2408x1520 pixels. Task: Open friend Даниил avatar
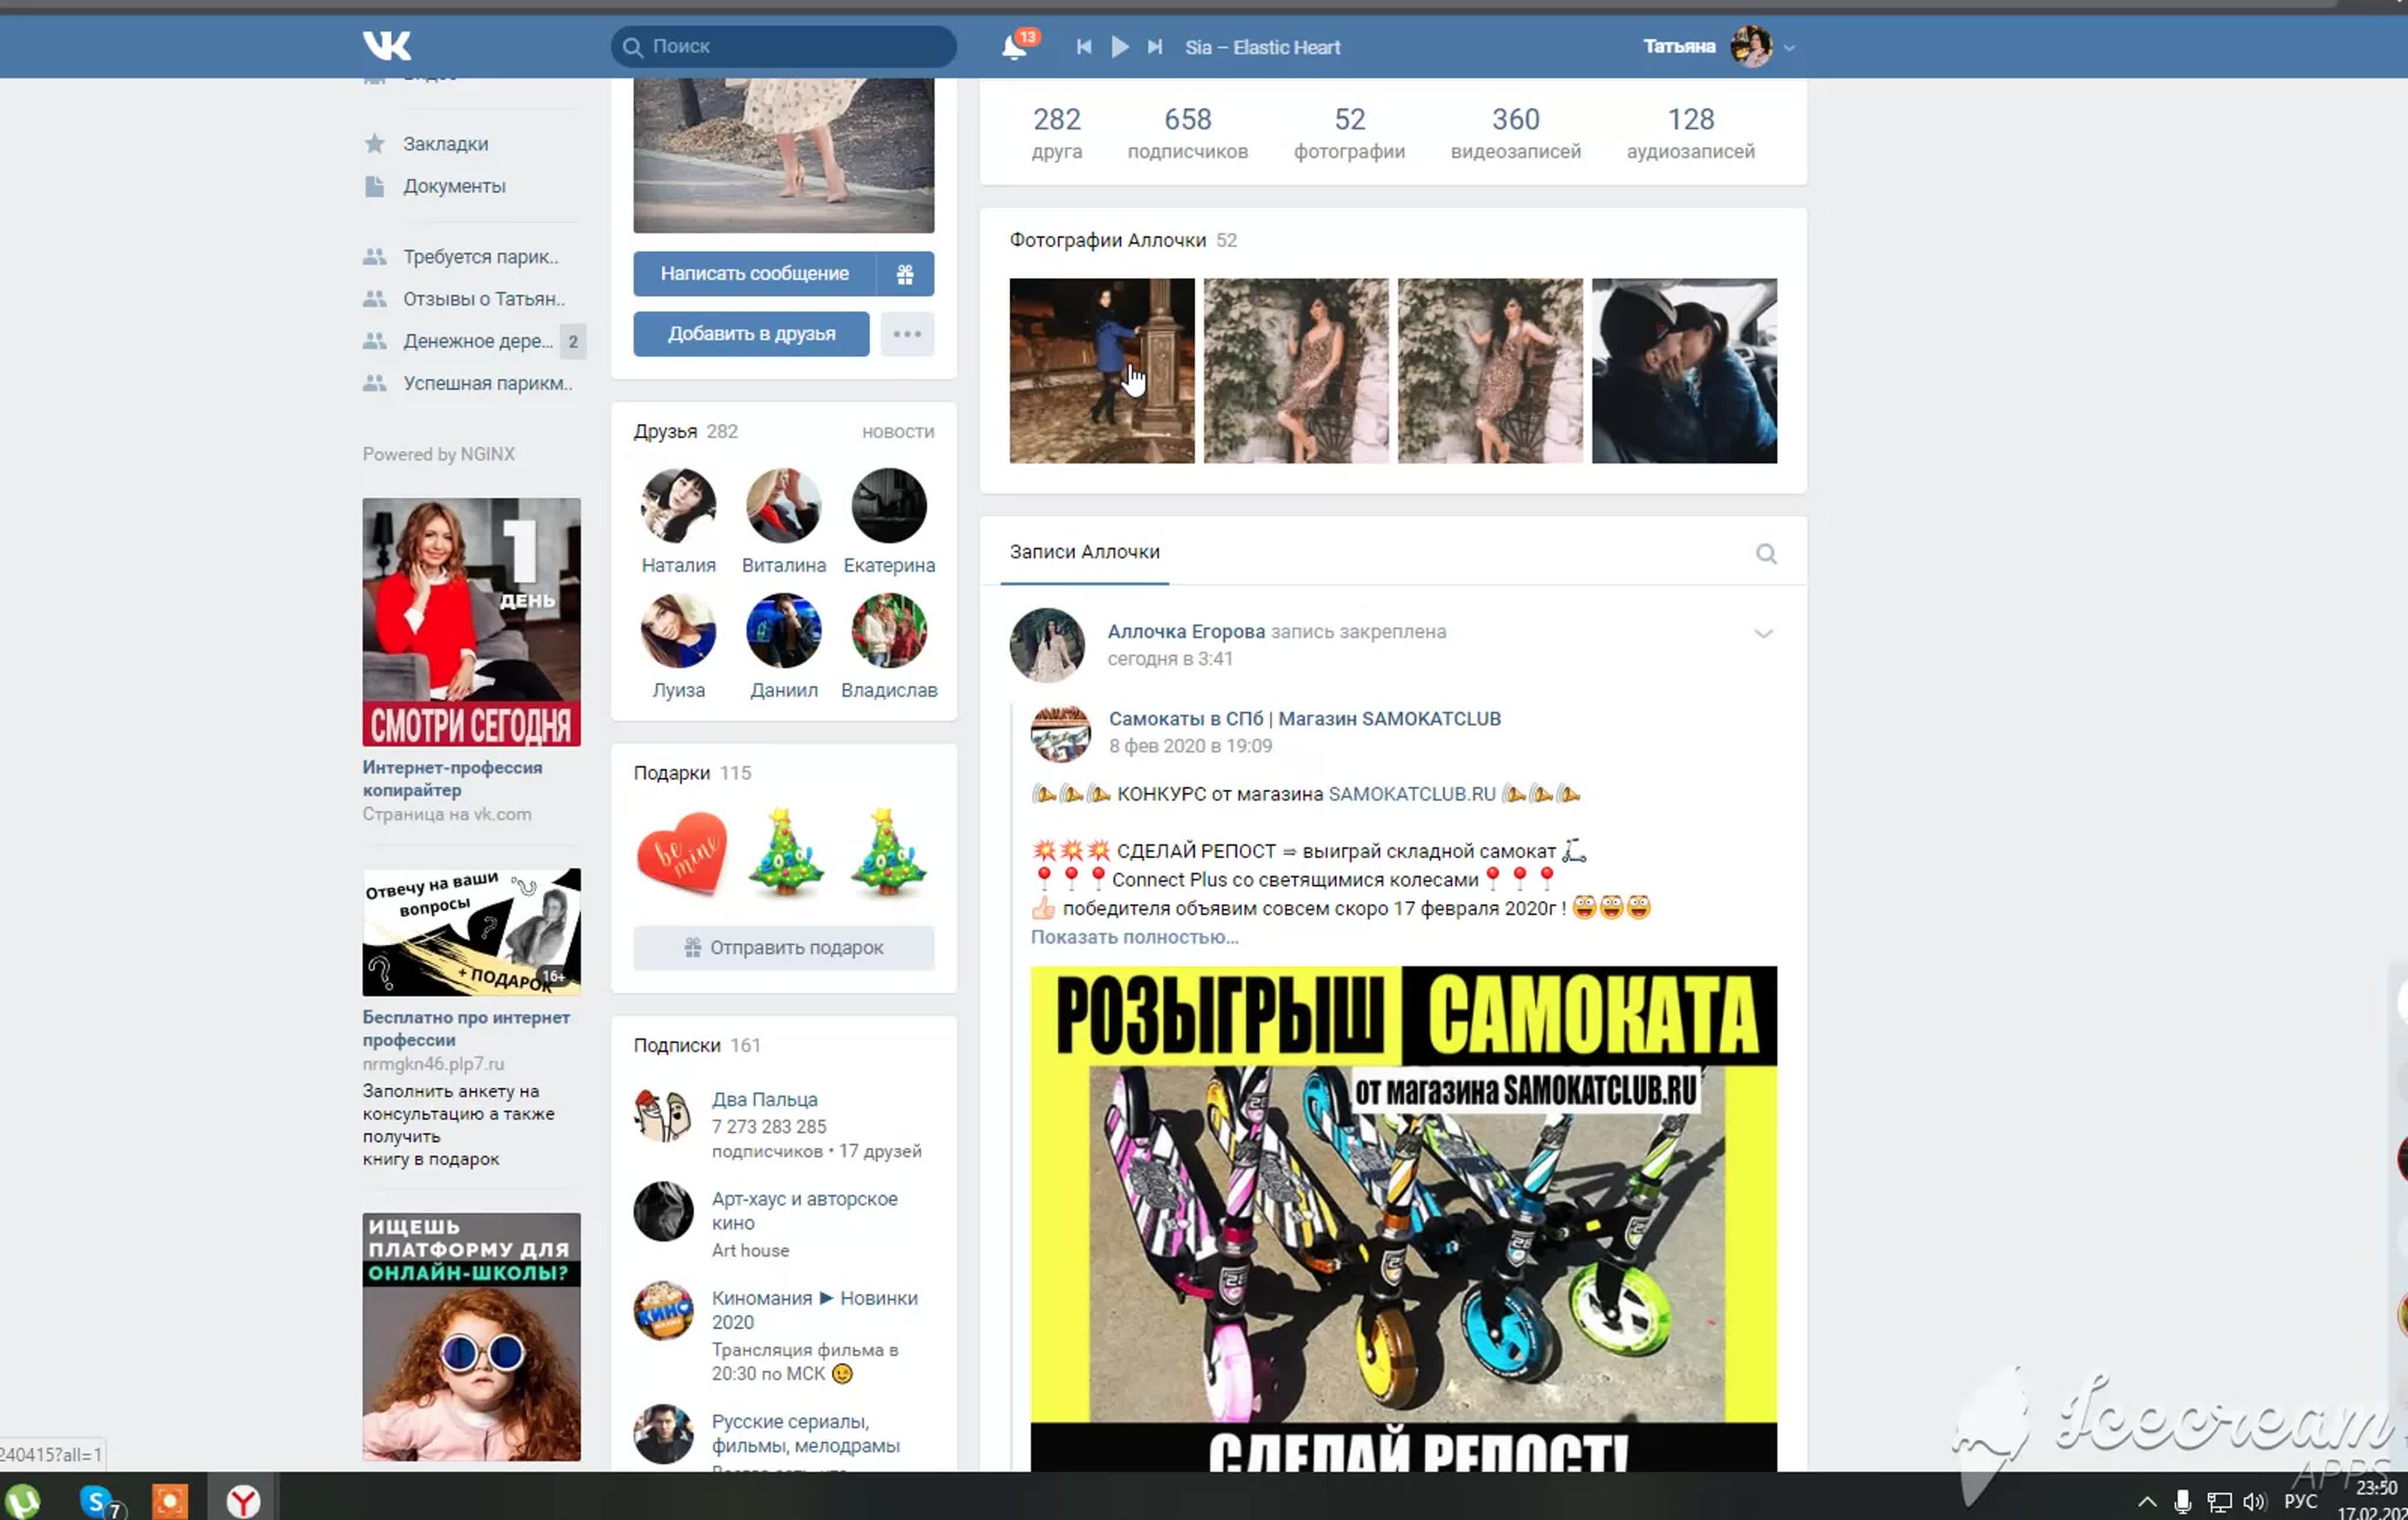coord(783,630)
